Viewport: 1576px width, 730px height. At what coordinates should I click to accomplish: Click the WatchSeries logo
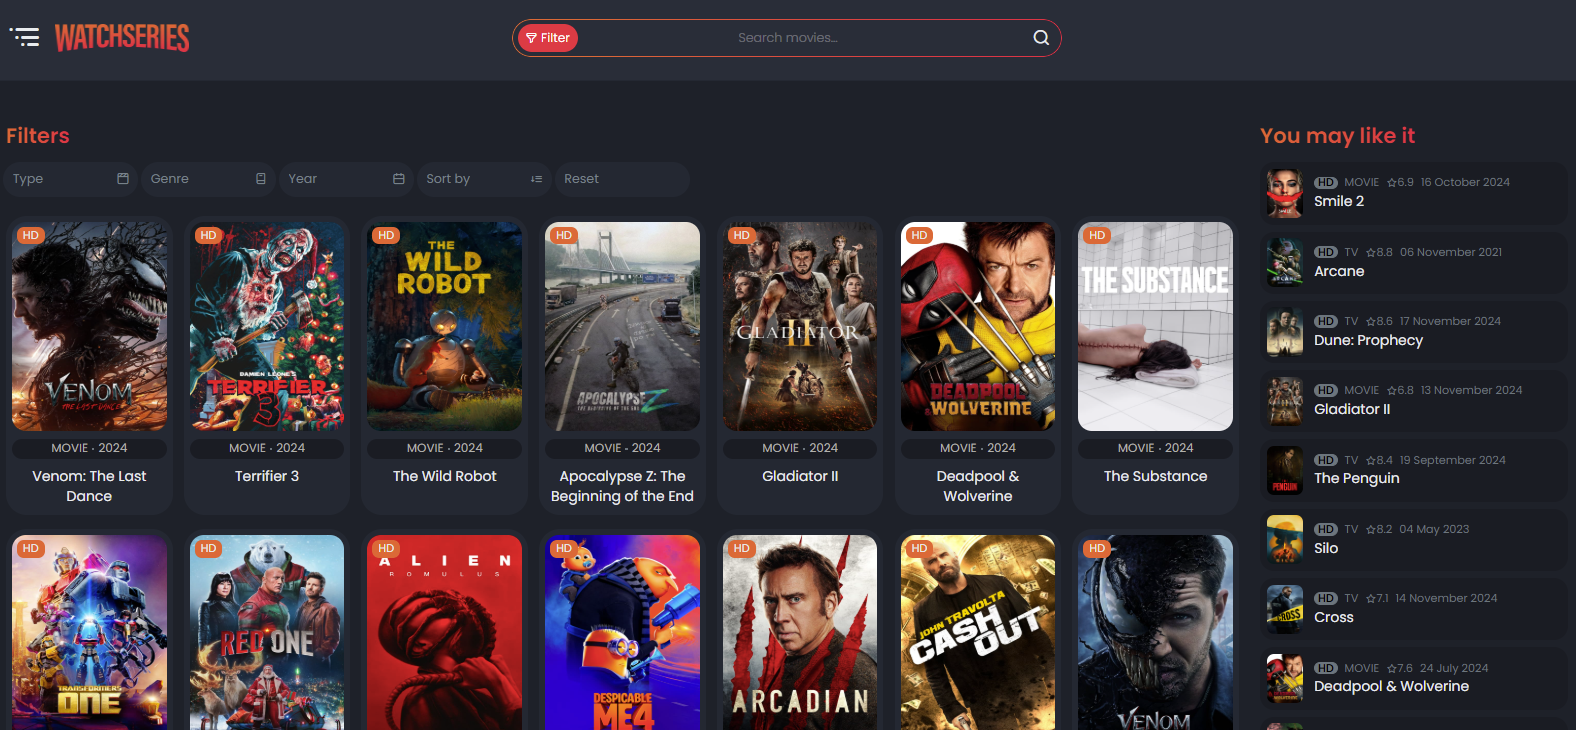point(122,38)
